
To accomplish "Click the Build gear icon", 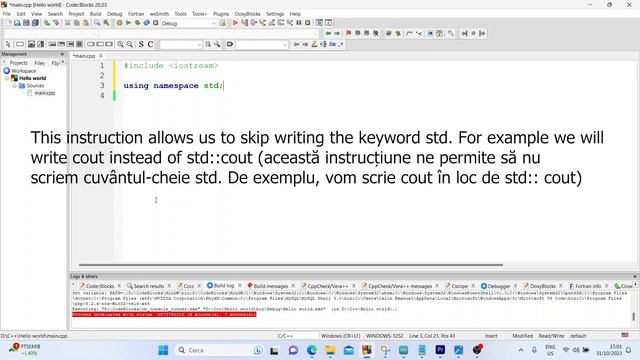I will 120,23.
